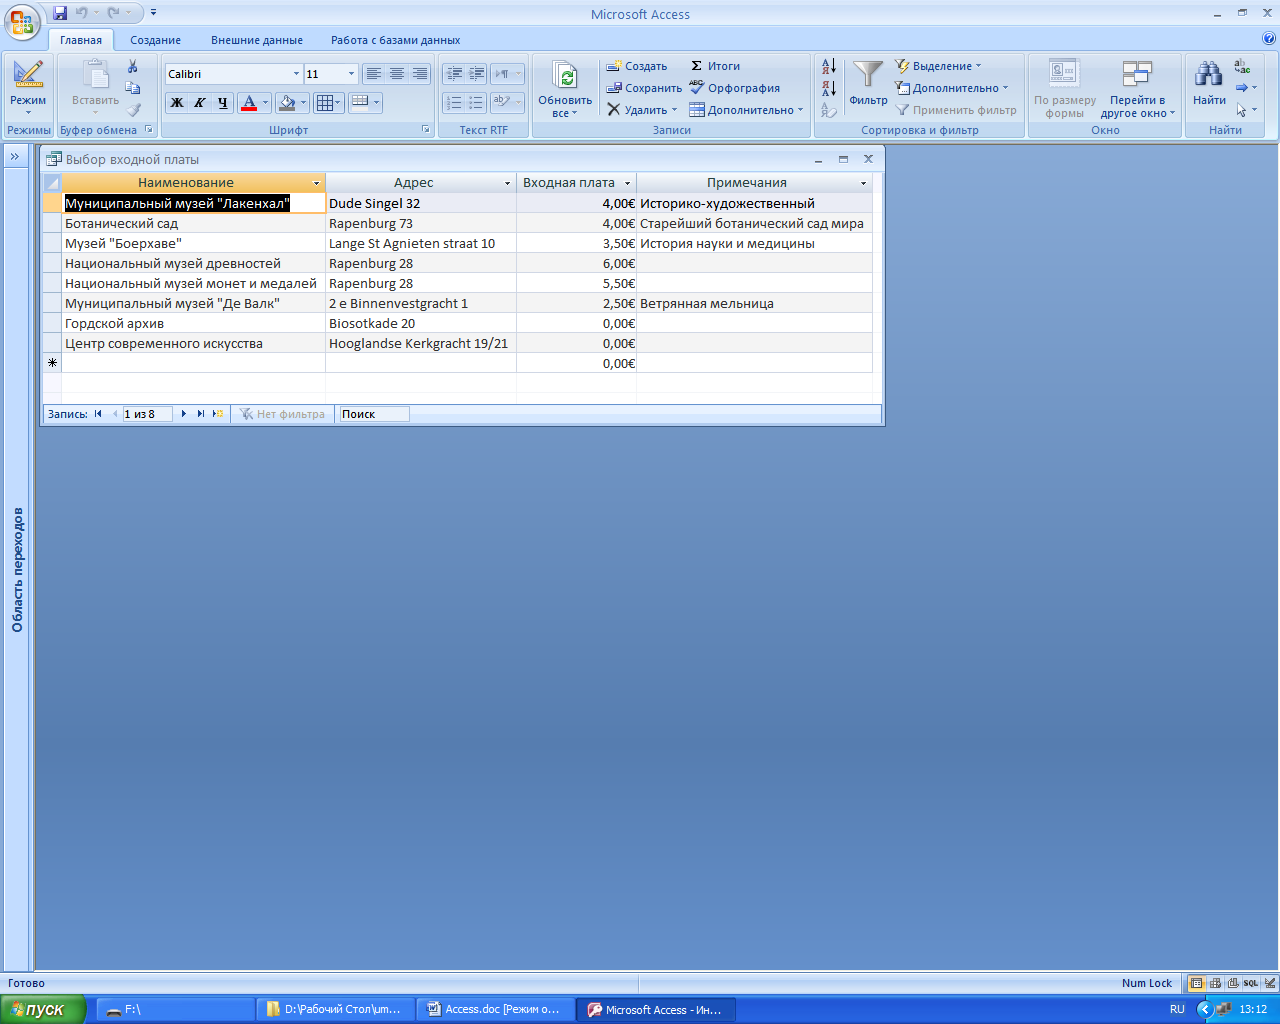
Task: Go to last record
Action: (x=200, y=414)
